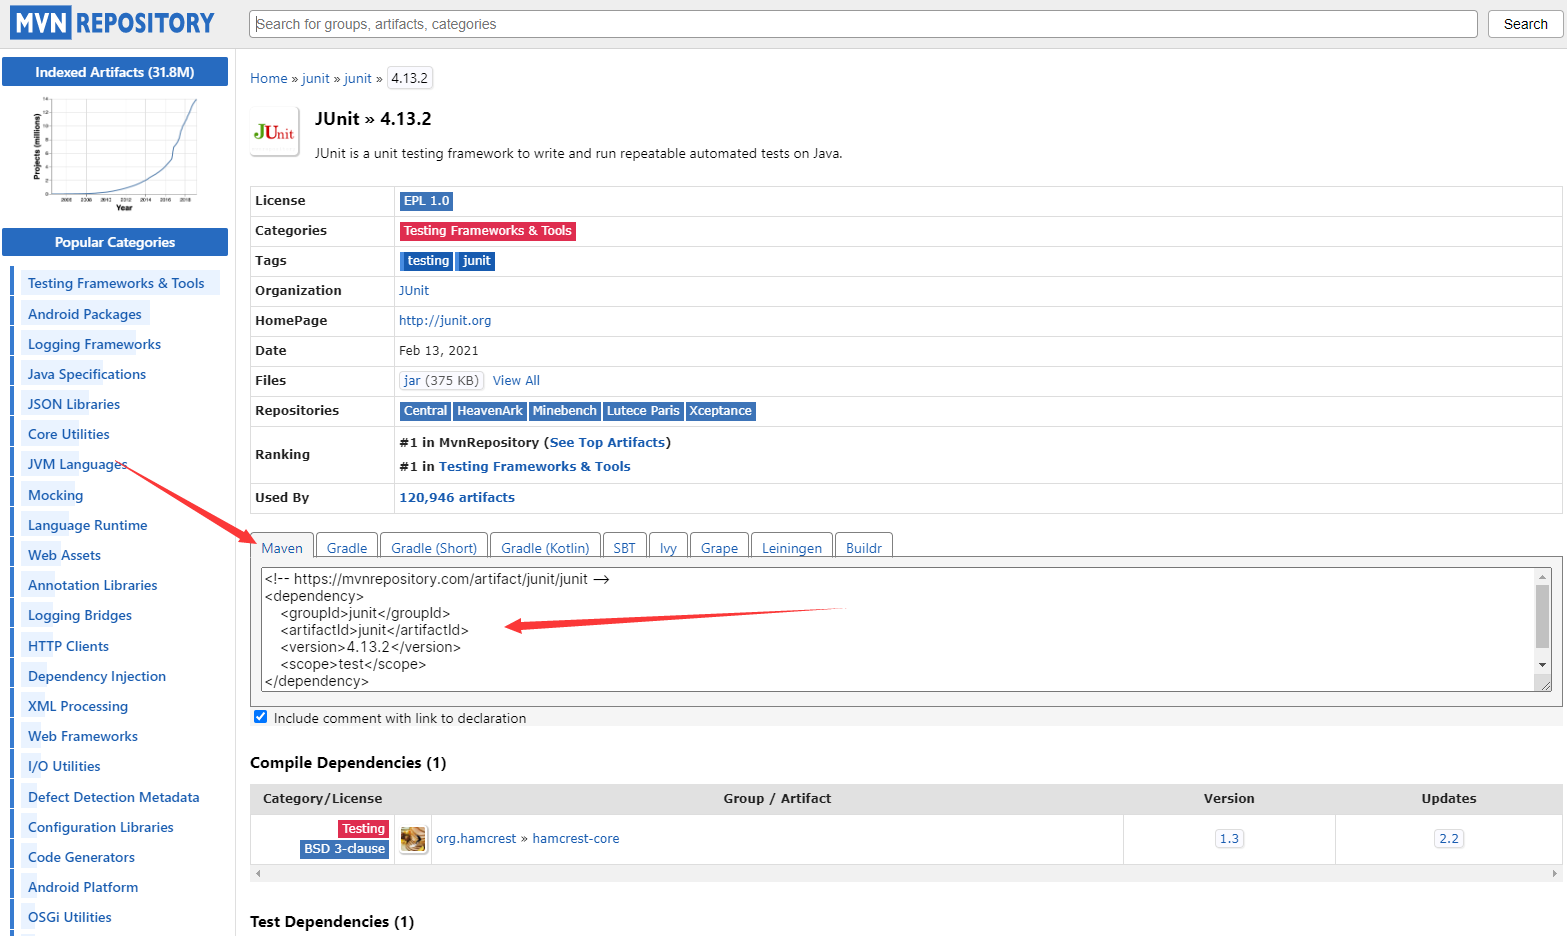
Task: Open Web Assets category
Action: (64, 555)
